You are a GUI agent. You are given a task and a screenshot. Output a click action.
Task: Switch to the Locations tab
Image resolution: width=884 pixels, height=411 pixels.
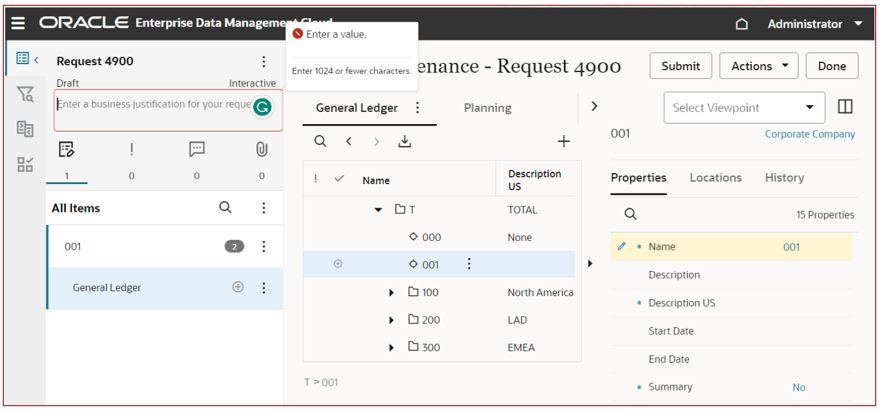tap(715, 178)
